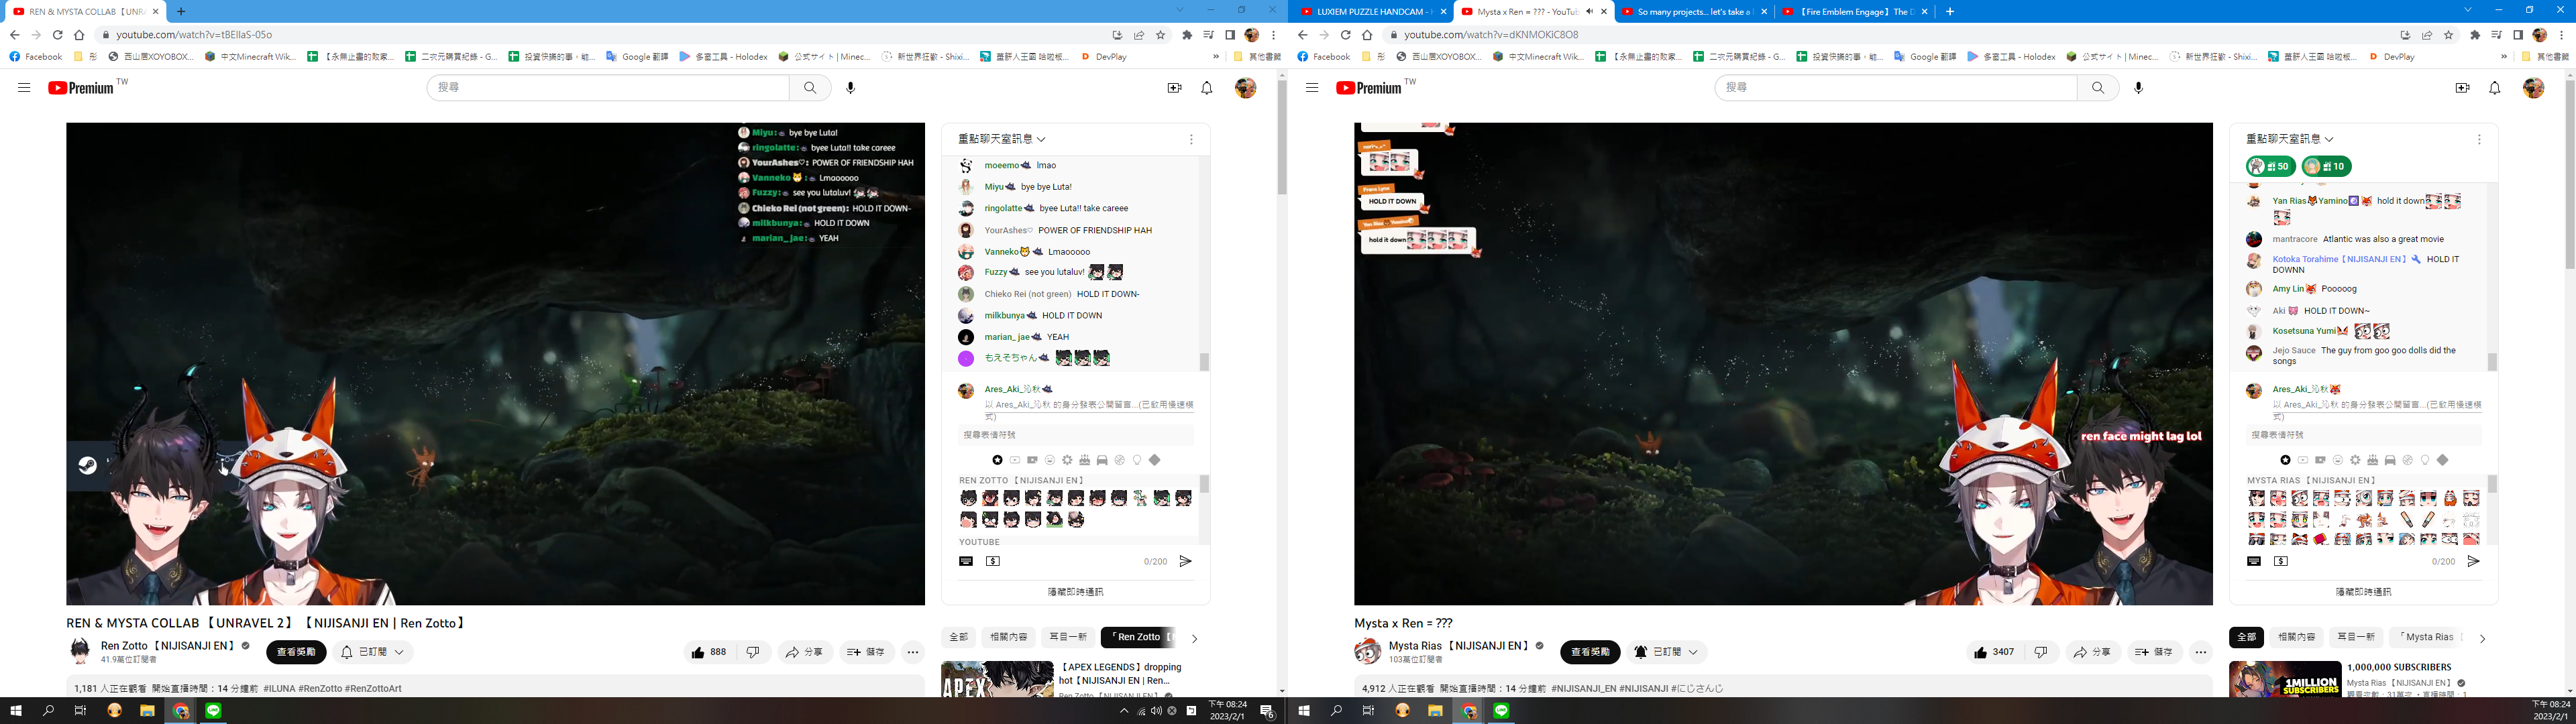Dislike the Ren Zotto video
This screenshot has height=724, width=2576.
753,652
